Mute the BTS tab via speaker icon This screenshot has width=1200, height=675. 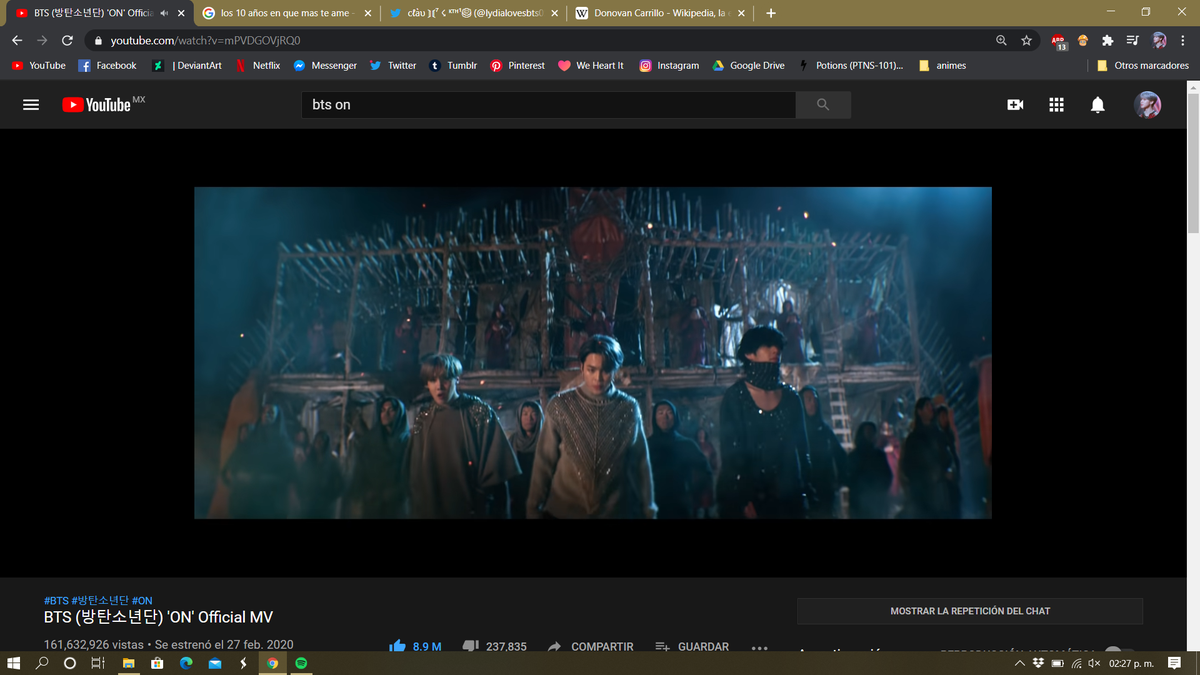[164, 13]
